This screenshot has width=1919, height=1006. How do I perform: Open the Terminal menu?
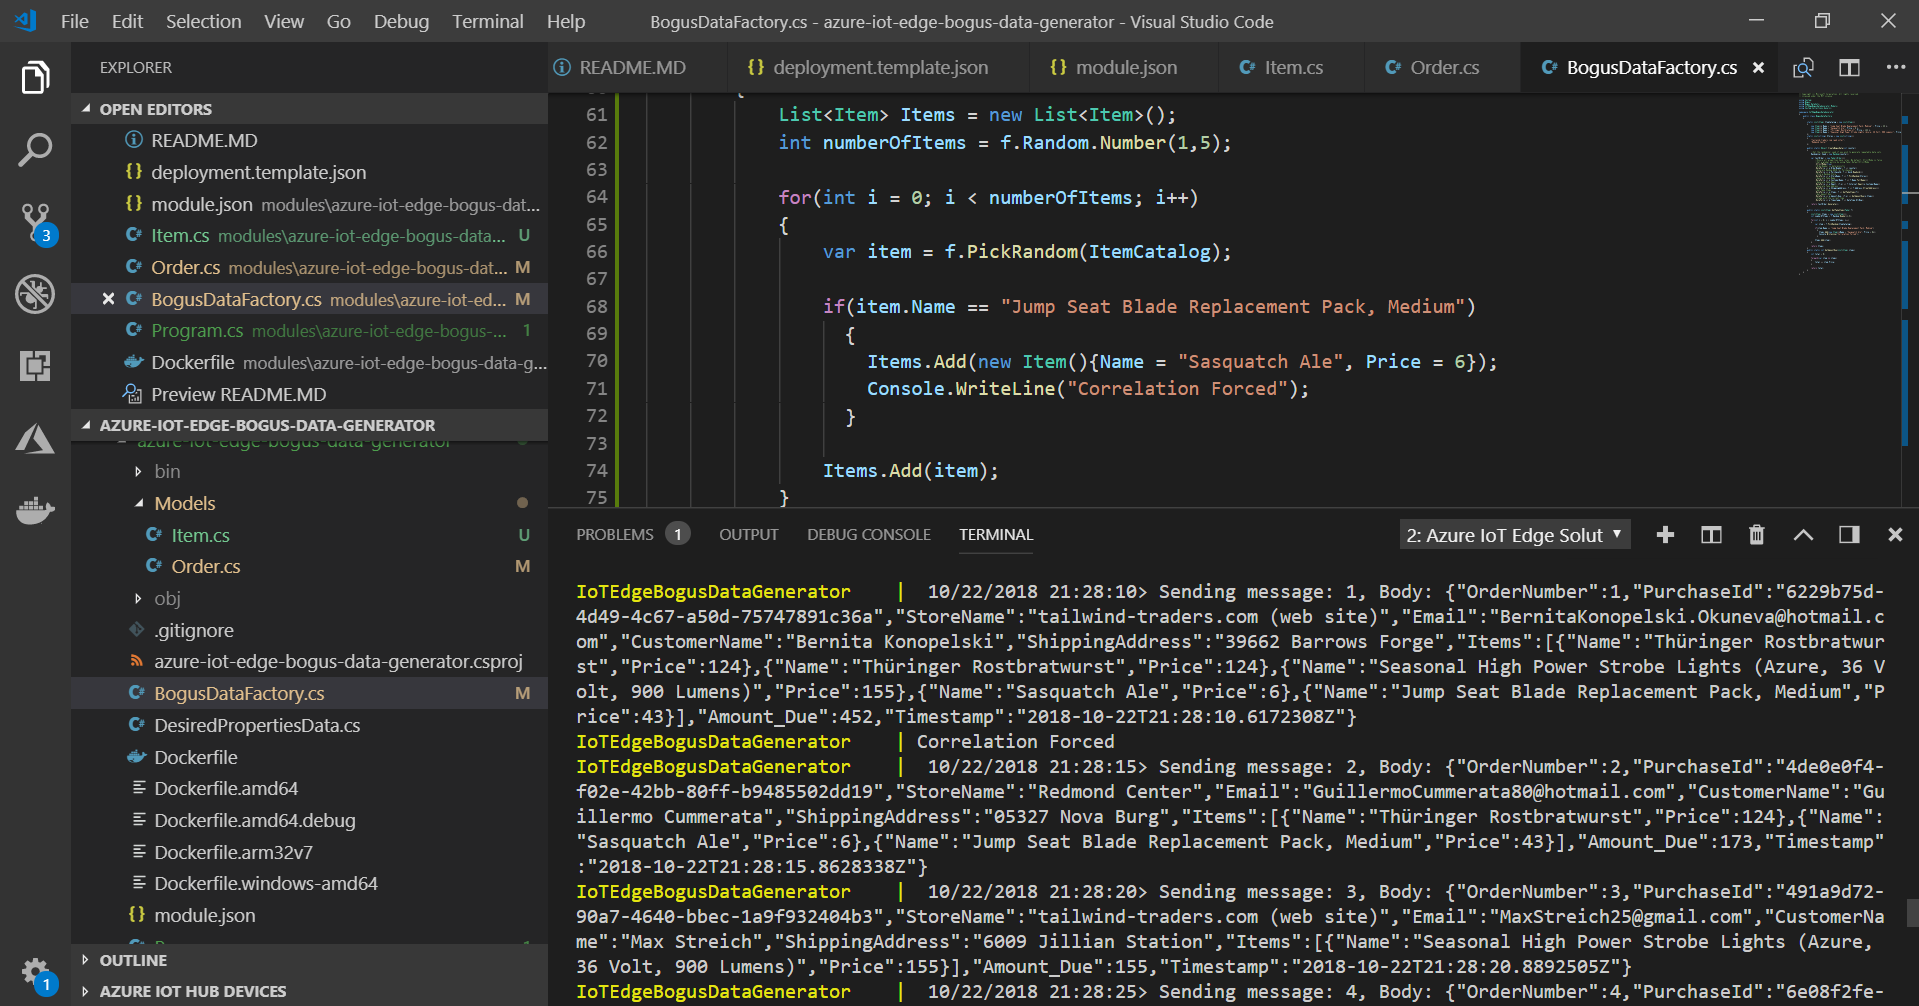coord(487,21)
